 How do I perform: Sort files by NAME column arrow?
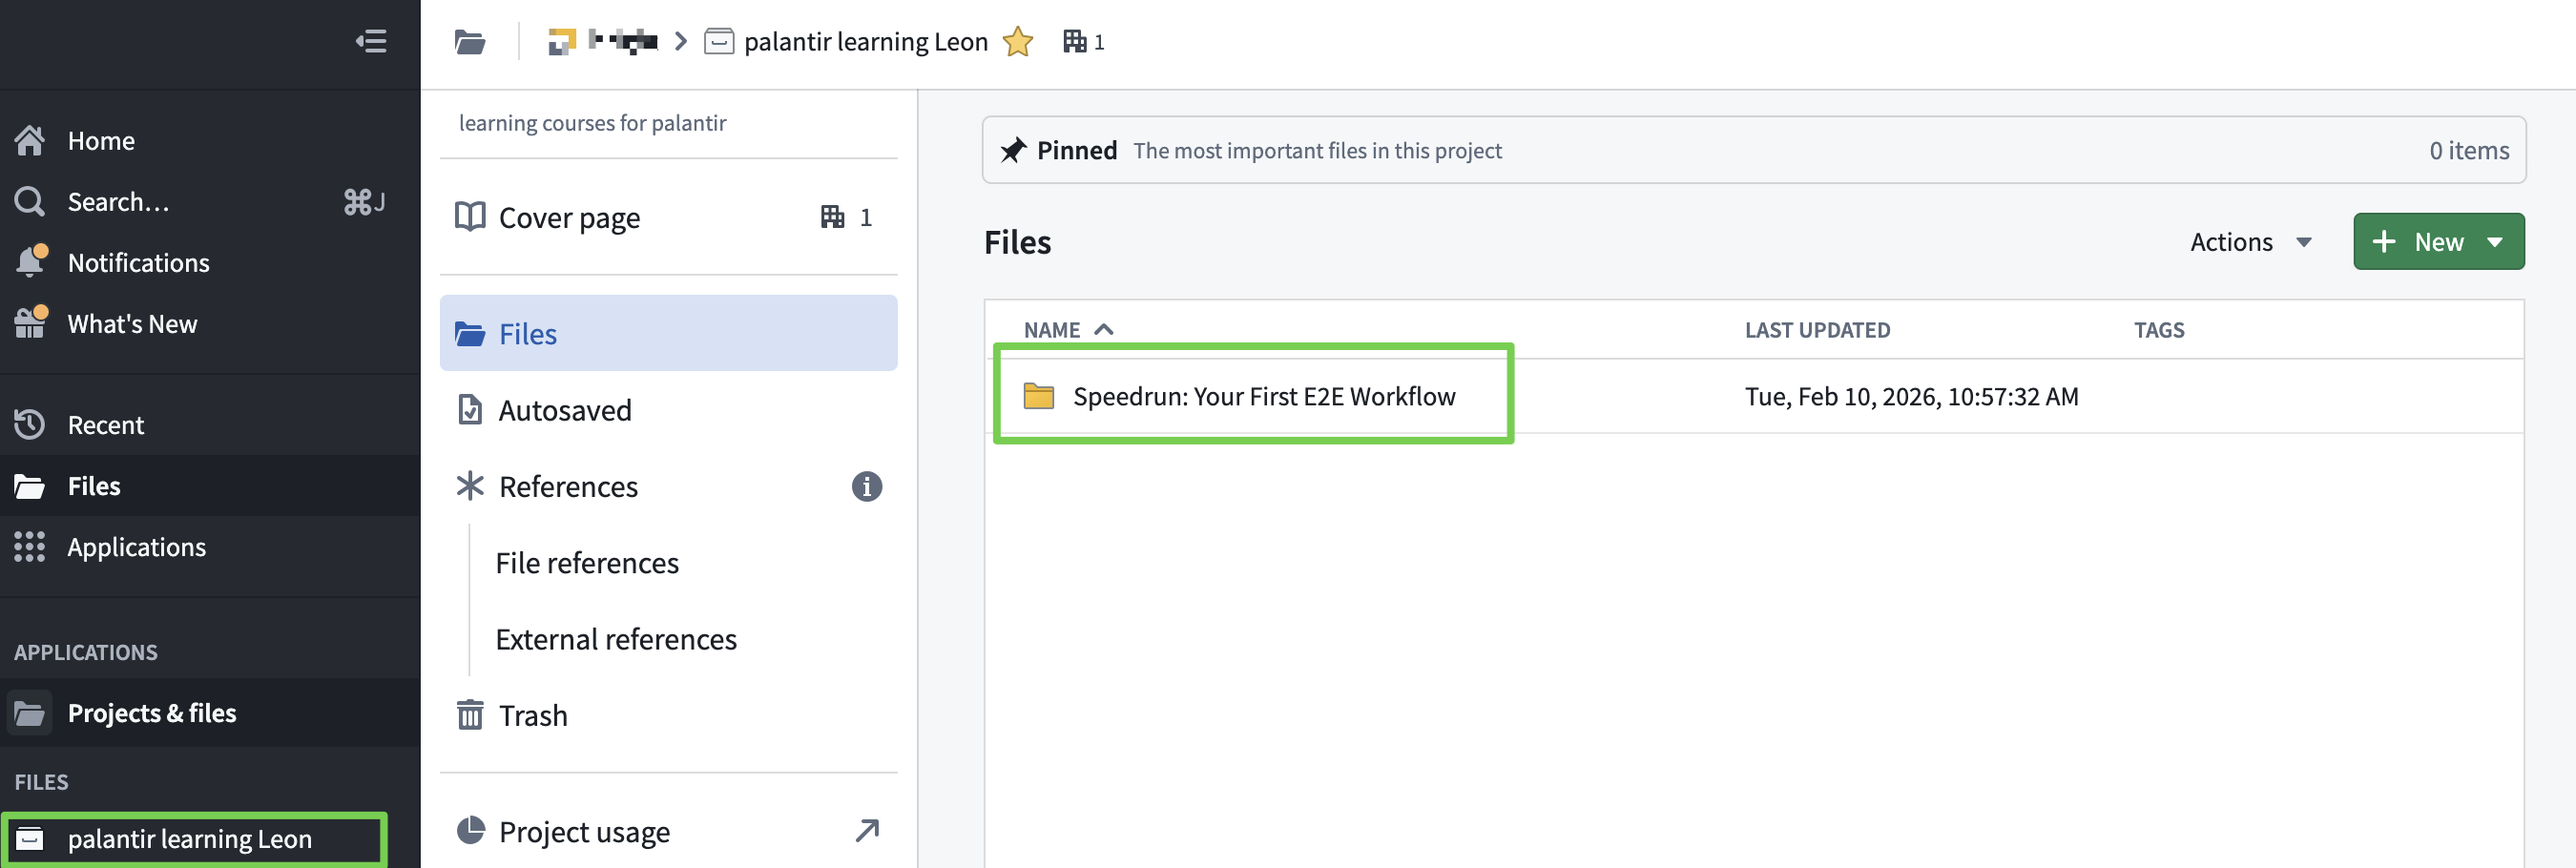pyautogui.click(x=1103, y=329)
